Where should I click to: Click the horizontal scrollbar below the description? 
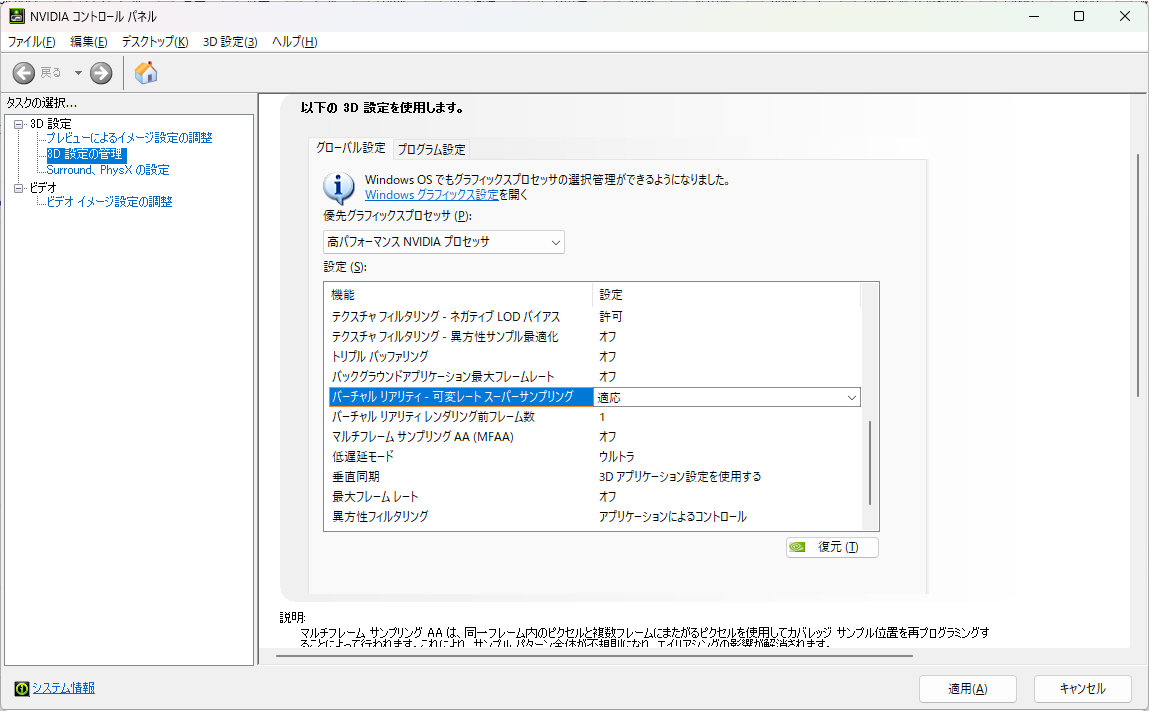click(x=594, y=656)
